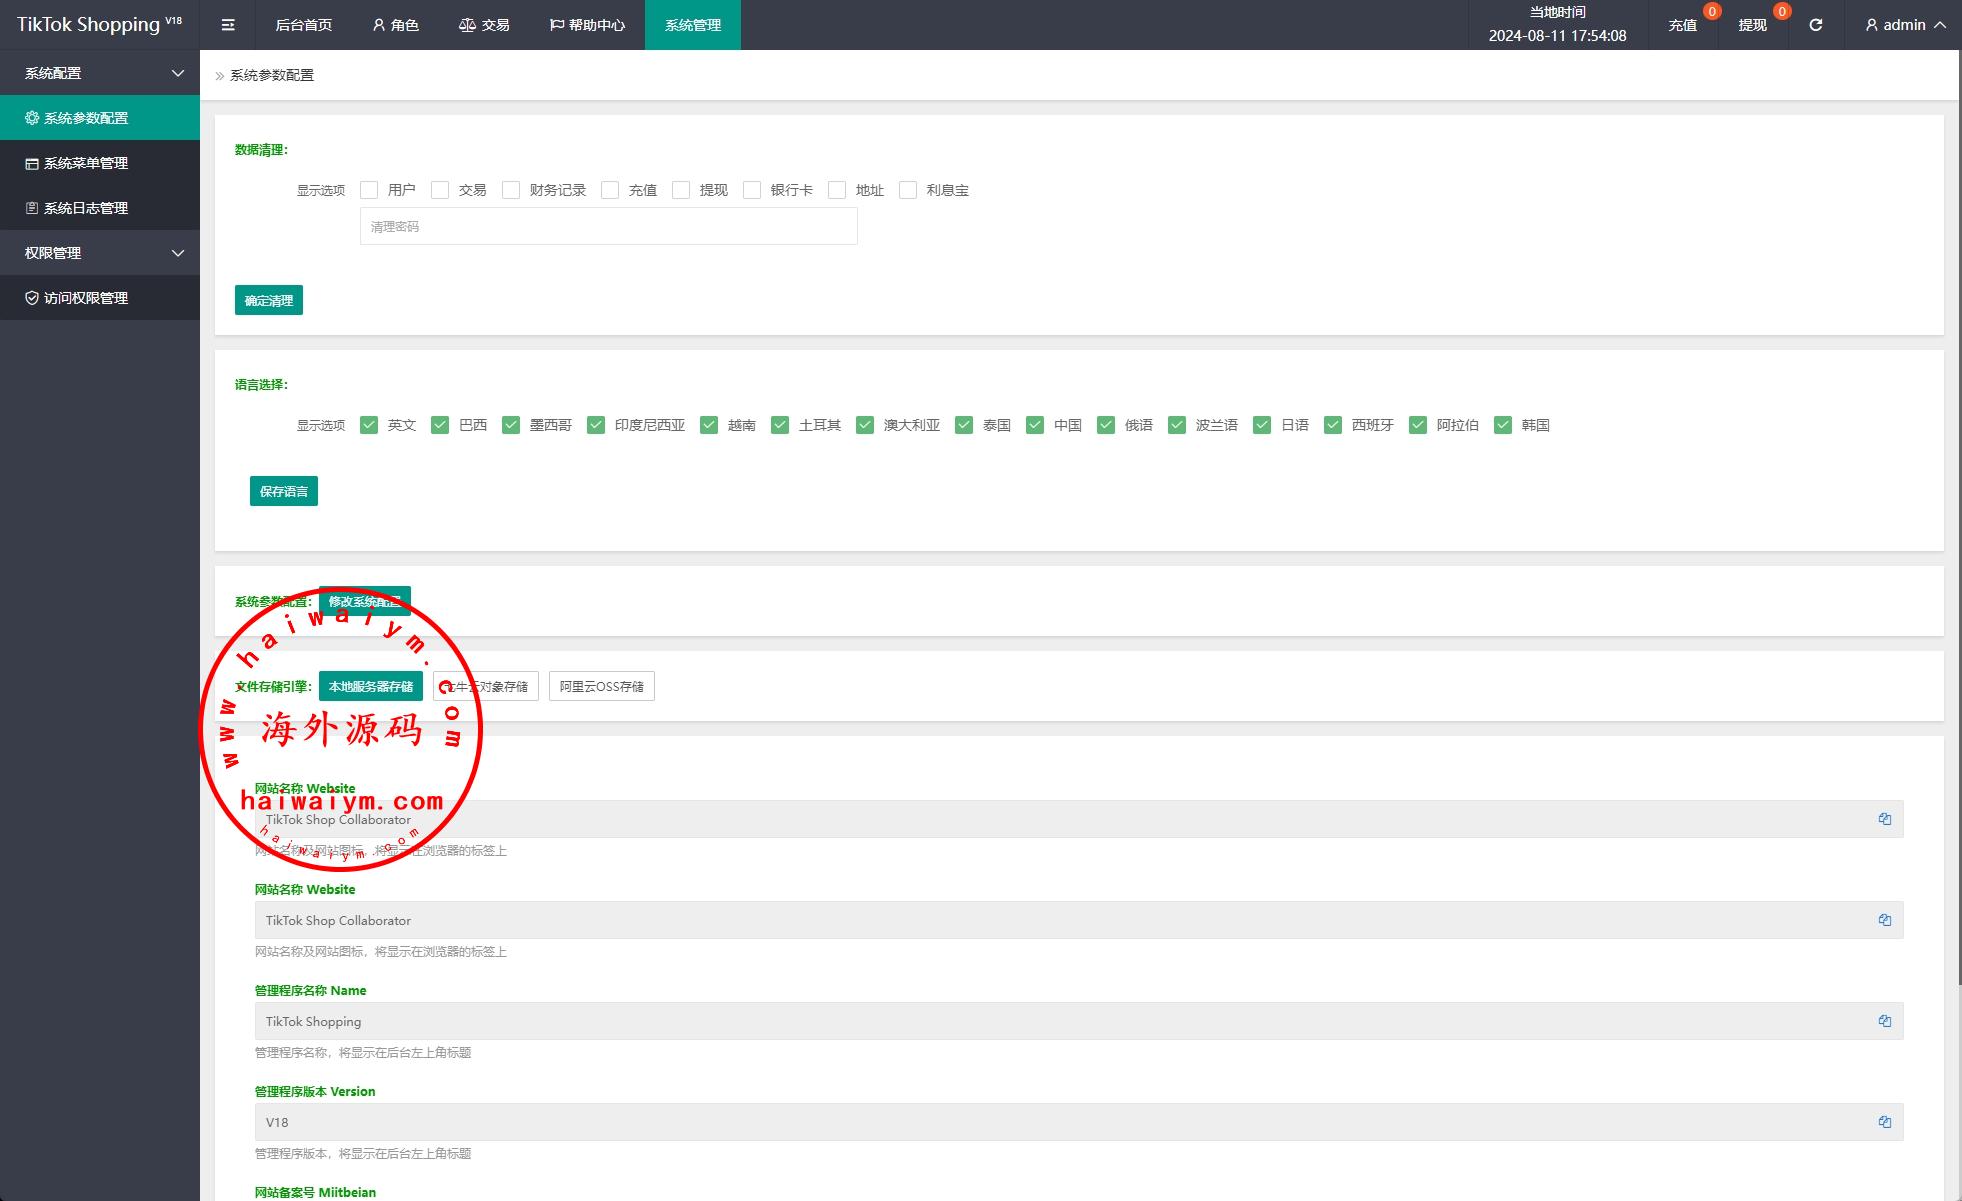Image resolution: width=1962 pixels, height=1201 pixels.
Task: Open the admin user dropdown
Action: tap(1904, 25)
